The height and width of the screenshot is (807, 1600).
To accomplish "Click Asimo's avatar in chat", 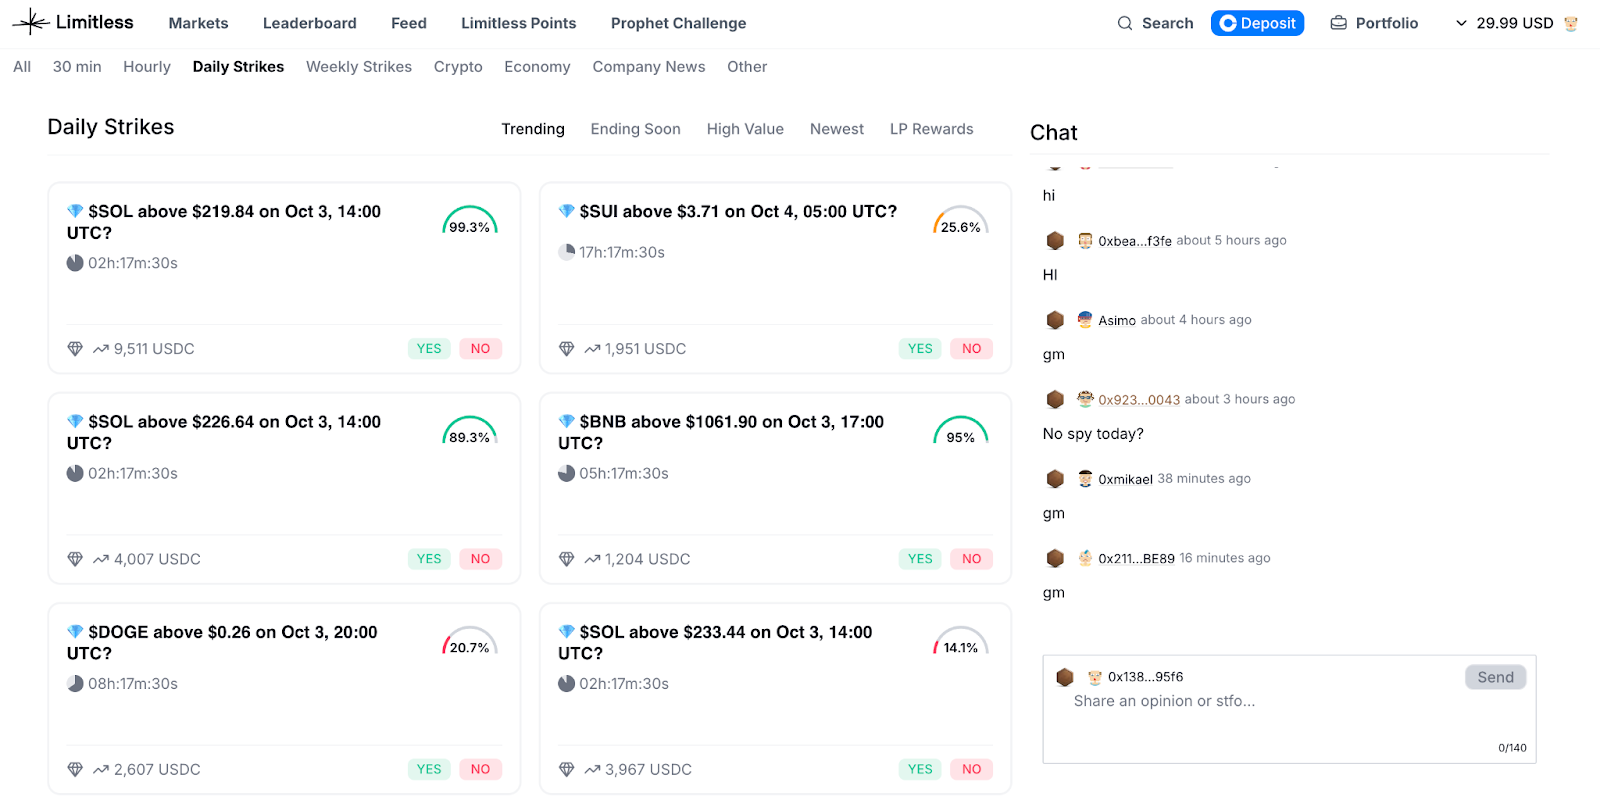I will click(1085, 320).
